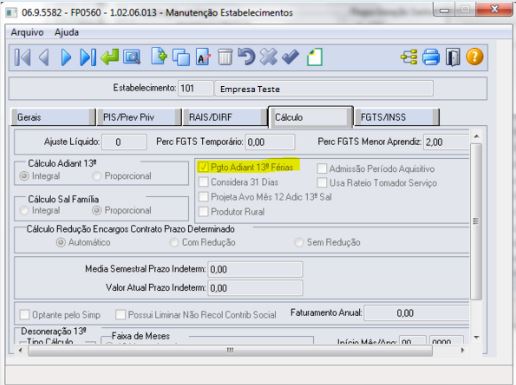The height and width of the screenshot is (385, 516).
Task: Click the Empresa Teste name field
Action: (324, 89)
